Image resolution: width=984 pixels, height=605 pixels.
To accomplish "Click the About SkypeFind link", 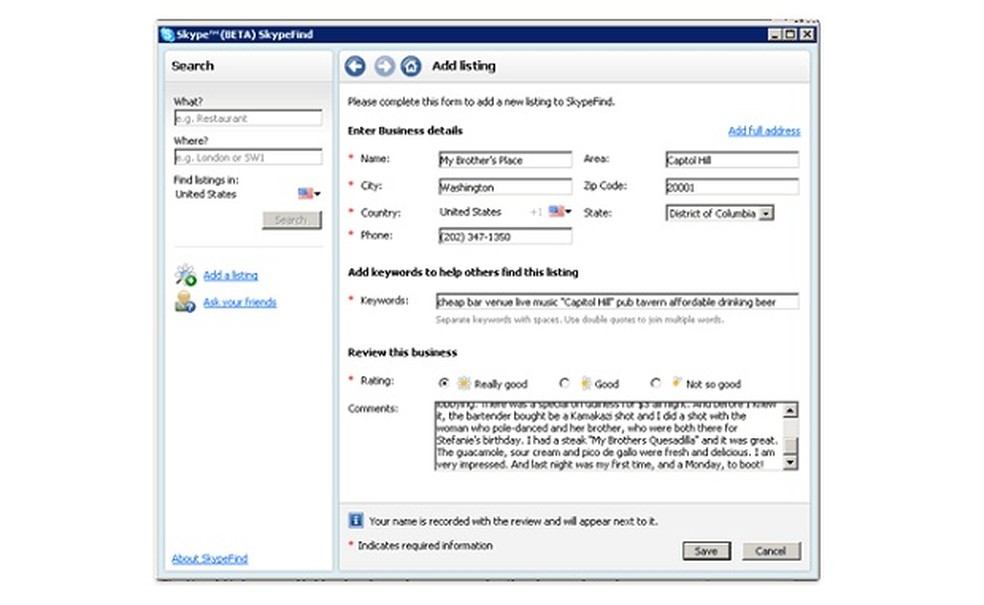I will tap(208, 559).
